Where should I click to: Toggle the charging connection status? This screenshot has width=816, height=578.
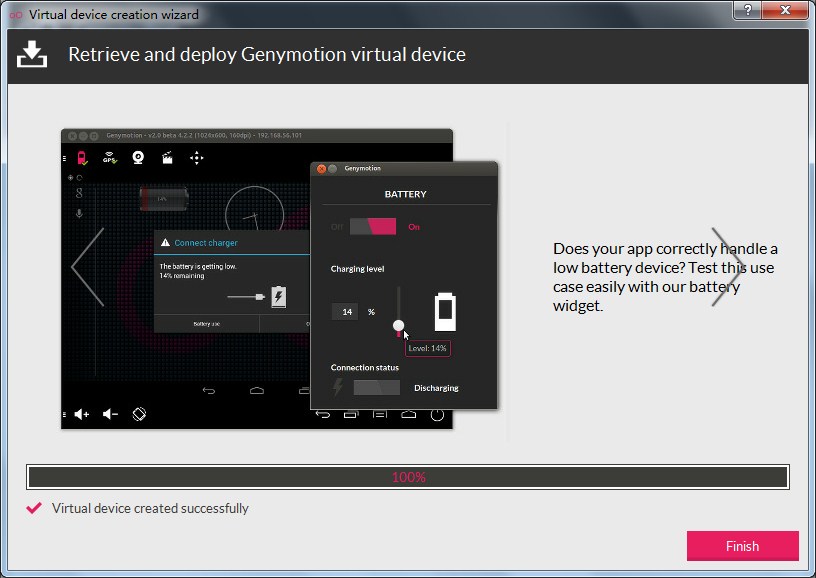point(378,387)
